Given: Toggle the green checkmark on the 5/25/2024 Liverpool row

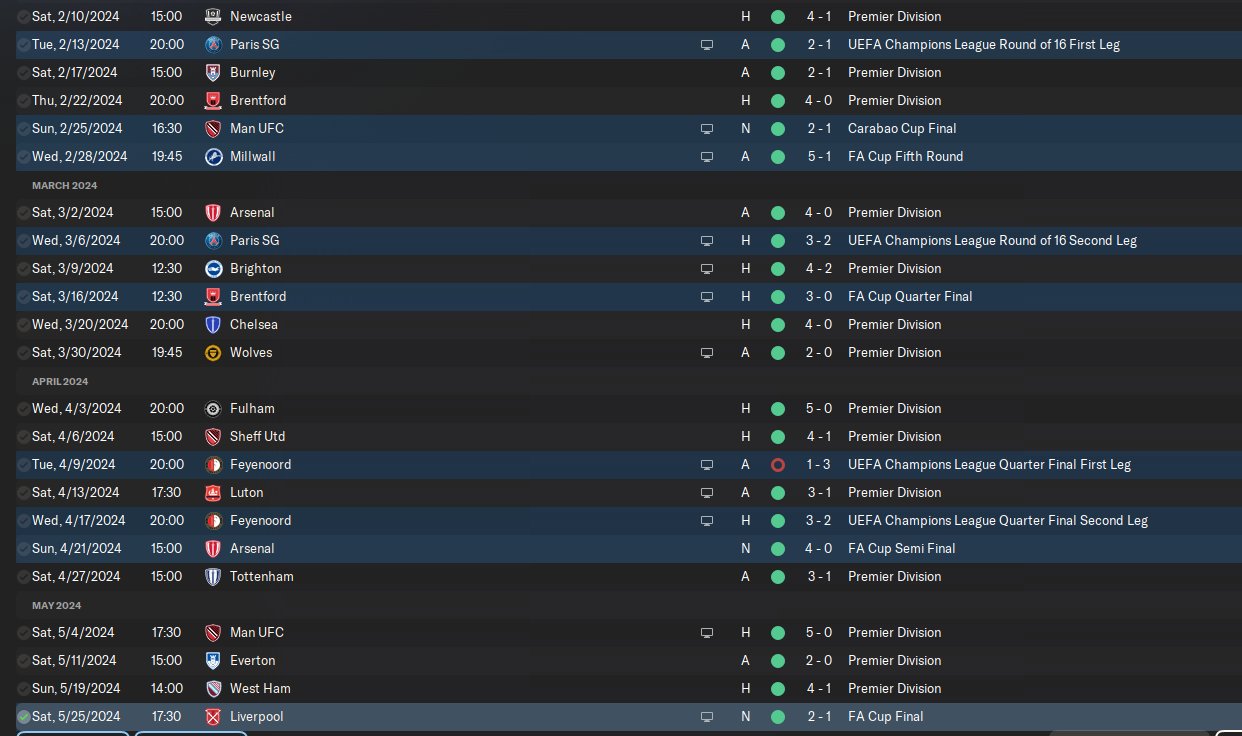Looking at the screenshot, I should (x=24, y=717).
